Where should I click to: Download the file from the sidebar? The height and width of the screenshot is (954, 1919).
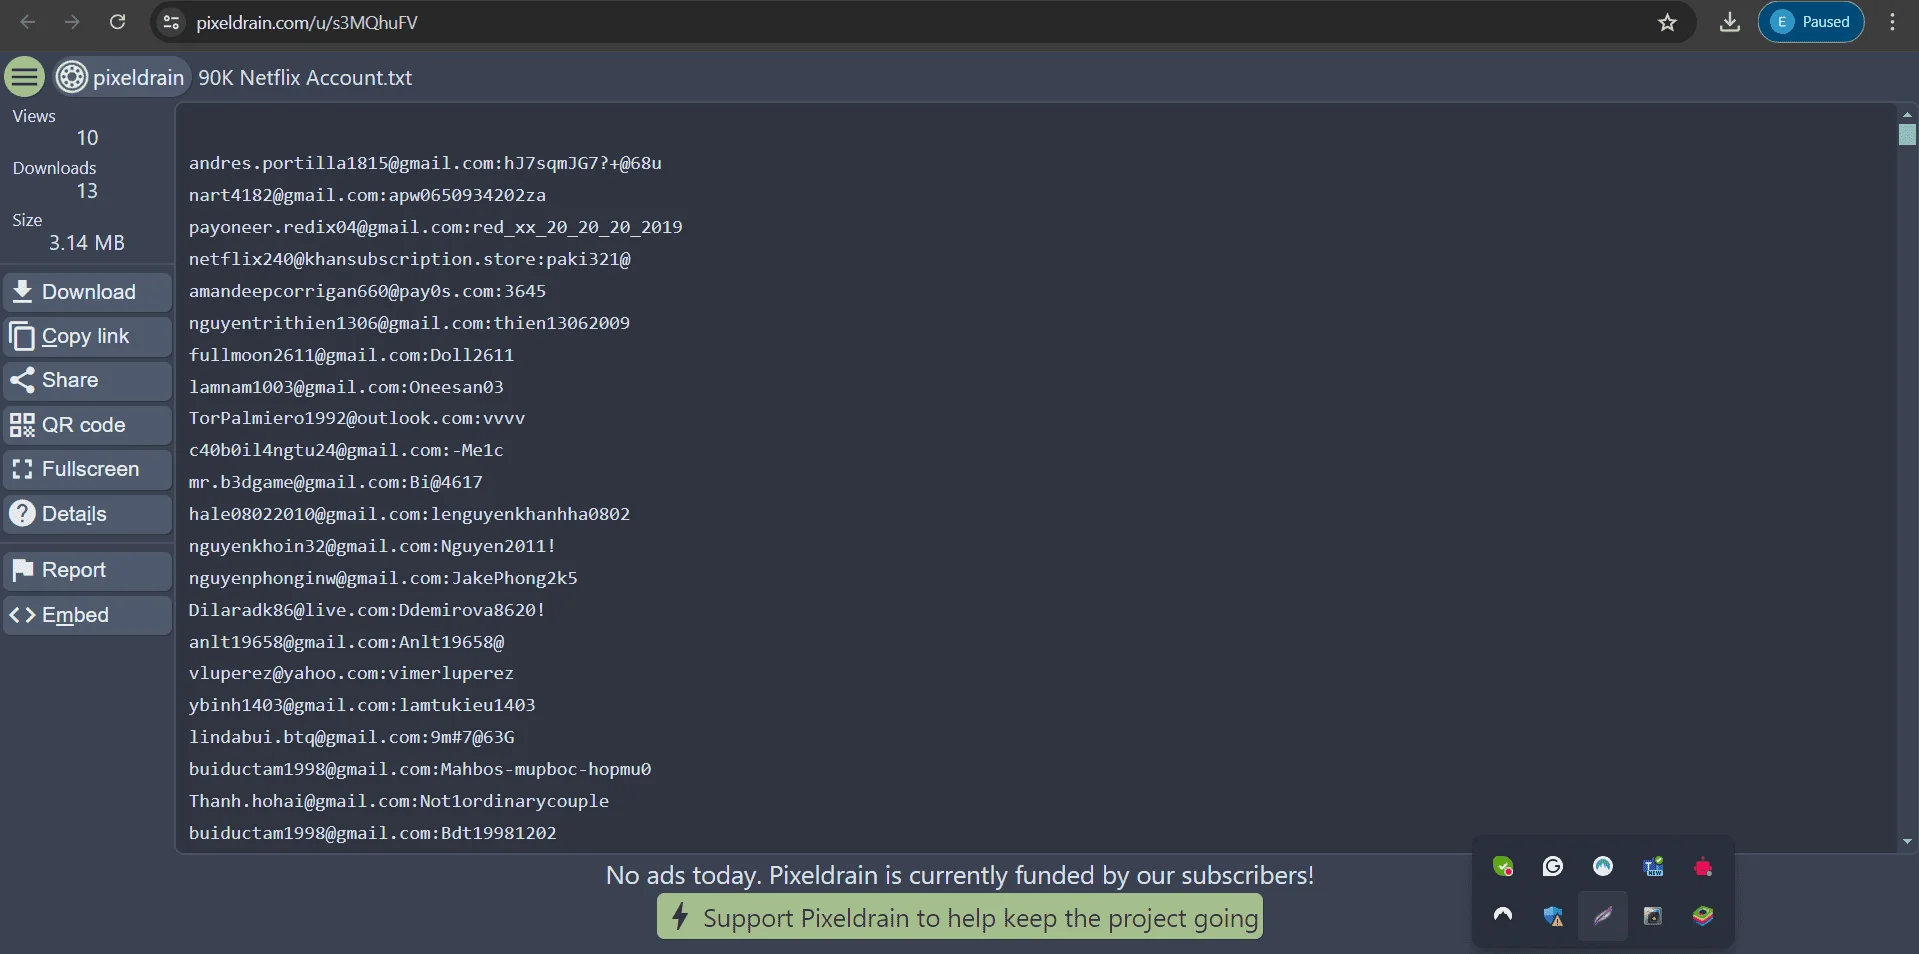coord(87,292)
